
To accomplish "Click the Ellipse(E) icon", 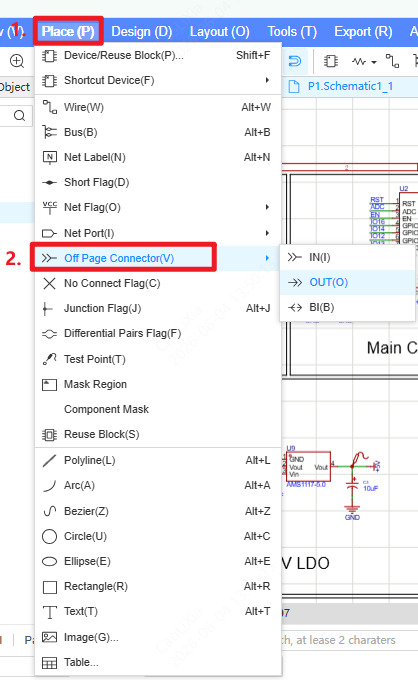I will 49,562.
